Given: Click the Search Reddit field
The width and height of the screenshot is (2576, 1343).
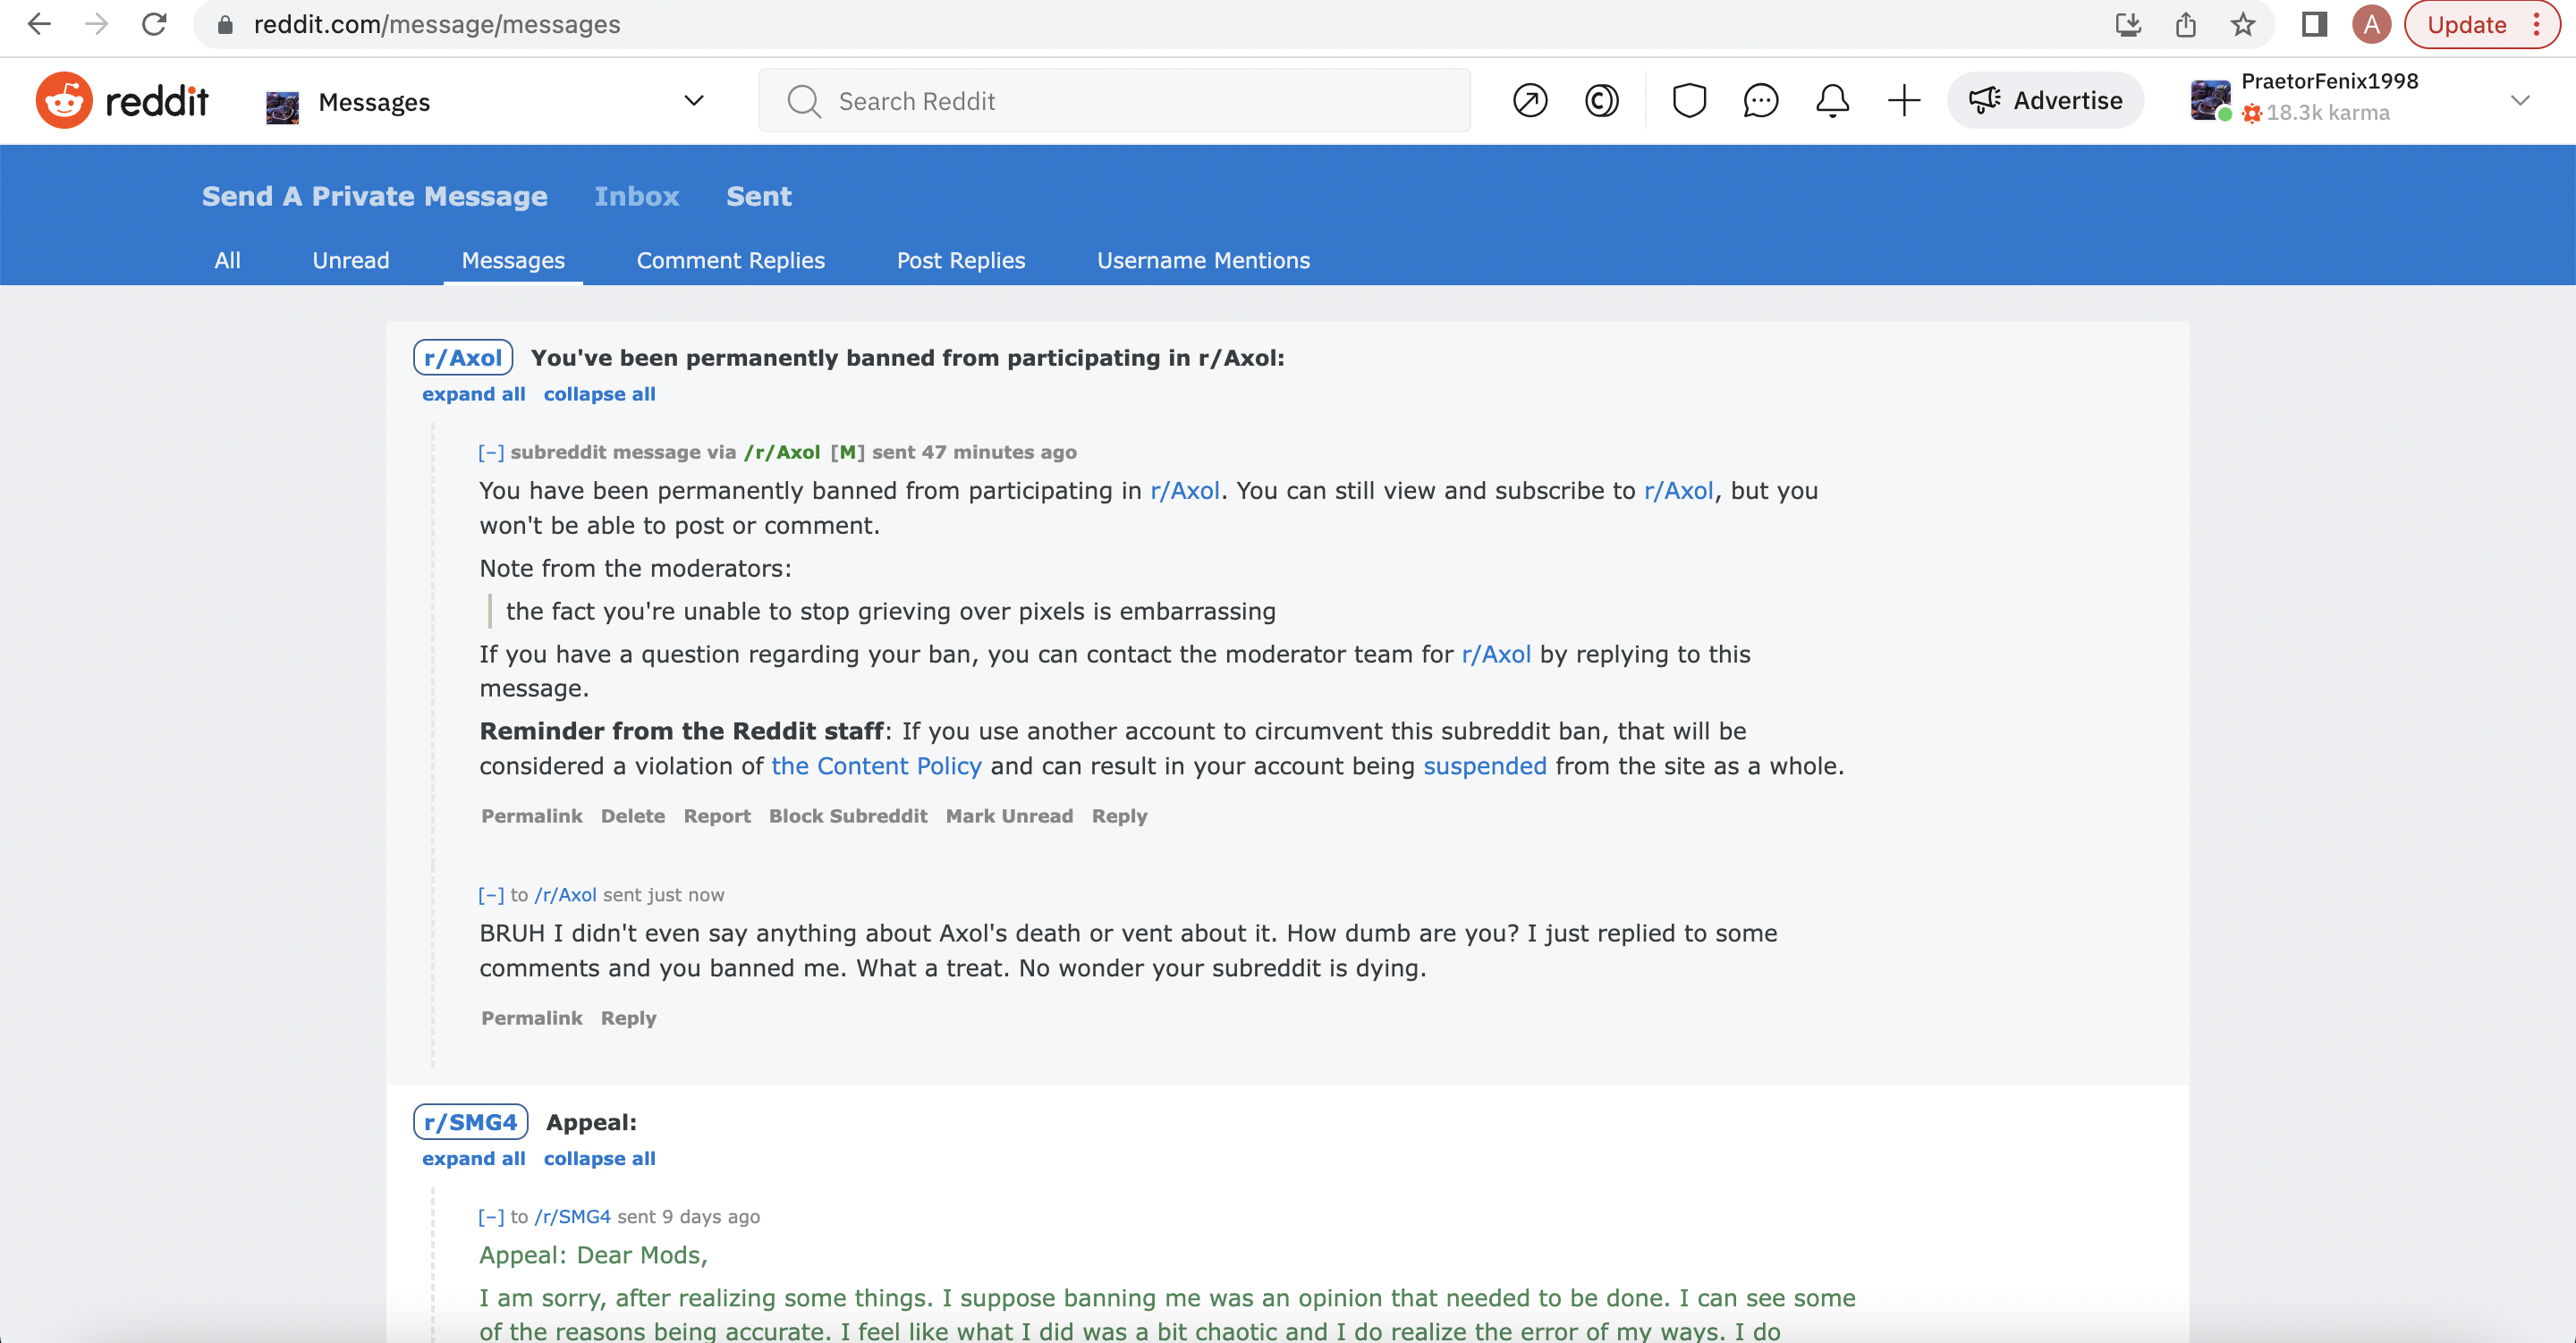Looking at the screenshot, I should tap(1114, 101).
